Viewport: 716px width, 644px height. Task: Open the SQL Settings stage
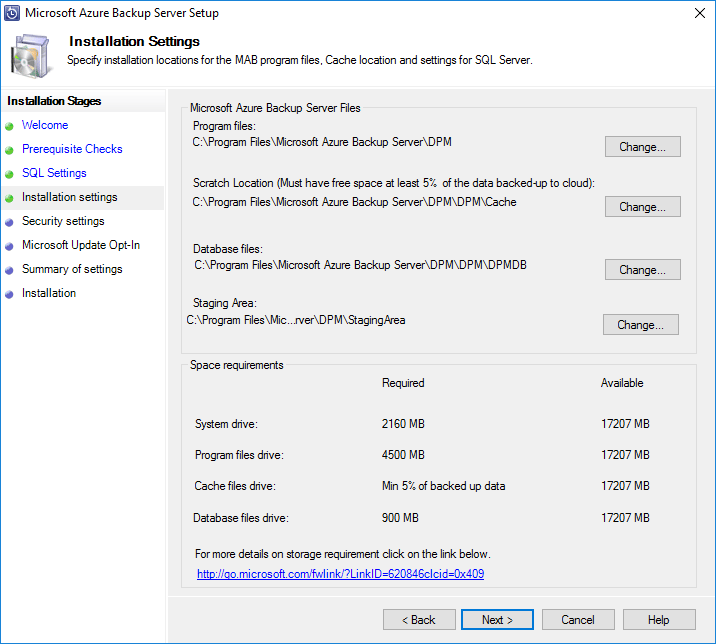click(54, 173)
